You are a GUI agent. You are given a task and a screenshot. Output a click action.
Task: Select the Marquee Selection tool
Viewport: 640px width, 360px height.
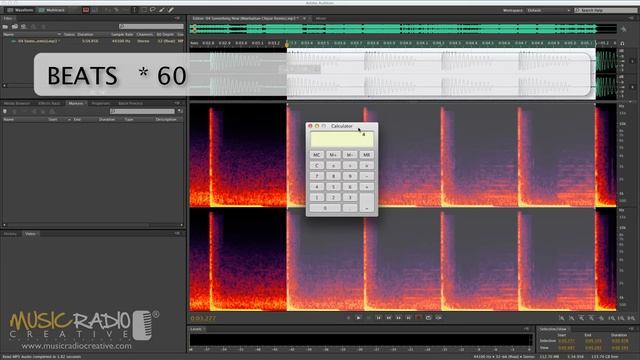coord(144,10)
